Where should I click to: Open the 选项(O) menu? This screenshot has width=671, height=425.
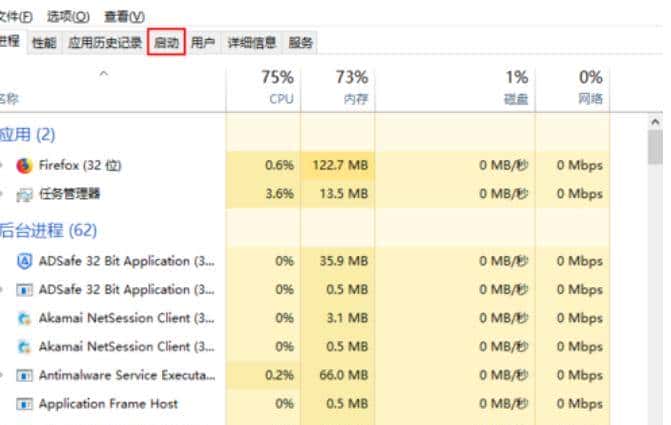tap(68, 17)
